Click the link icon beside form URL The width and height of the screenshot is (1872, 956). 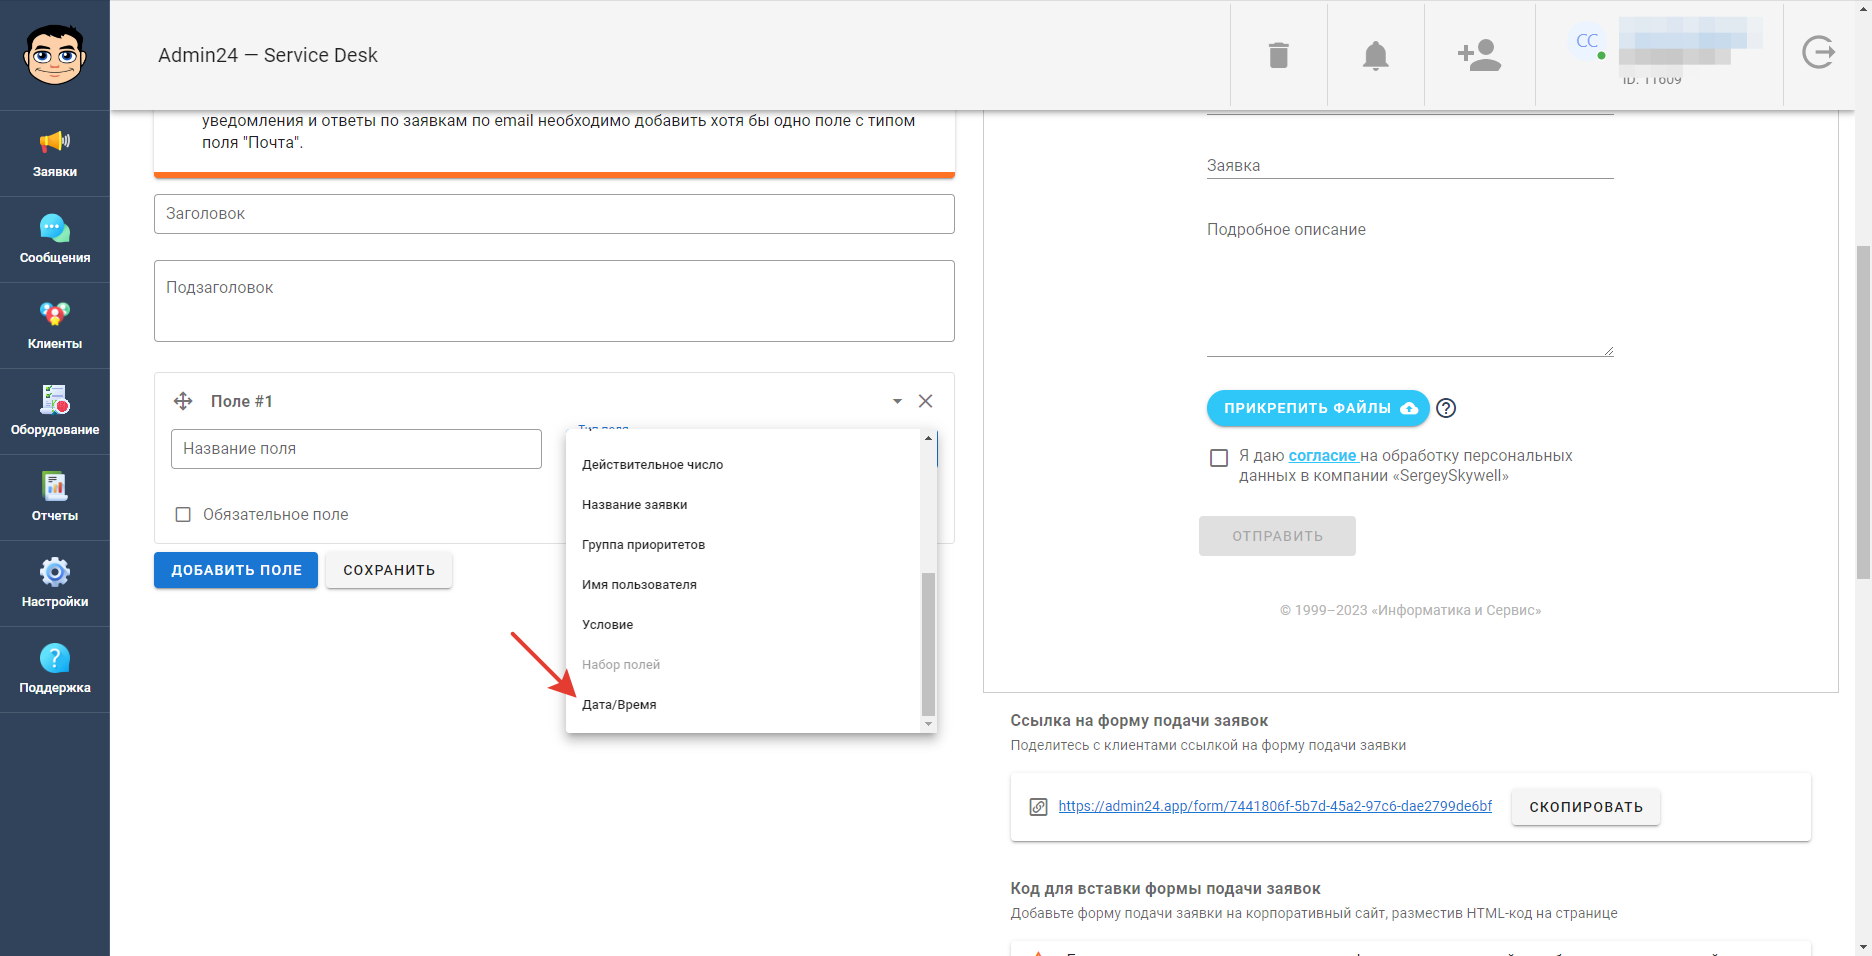tap(1039, 807)
